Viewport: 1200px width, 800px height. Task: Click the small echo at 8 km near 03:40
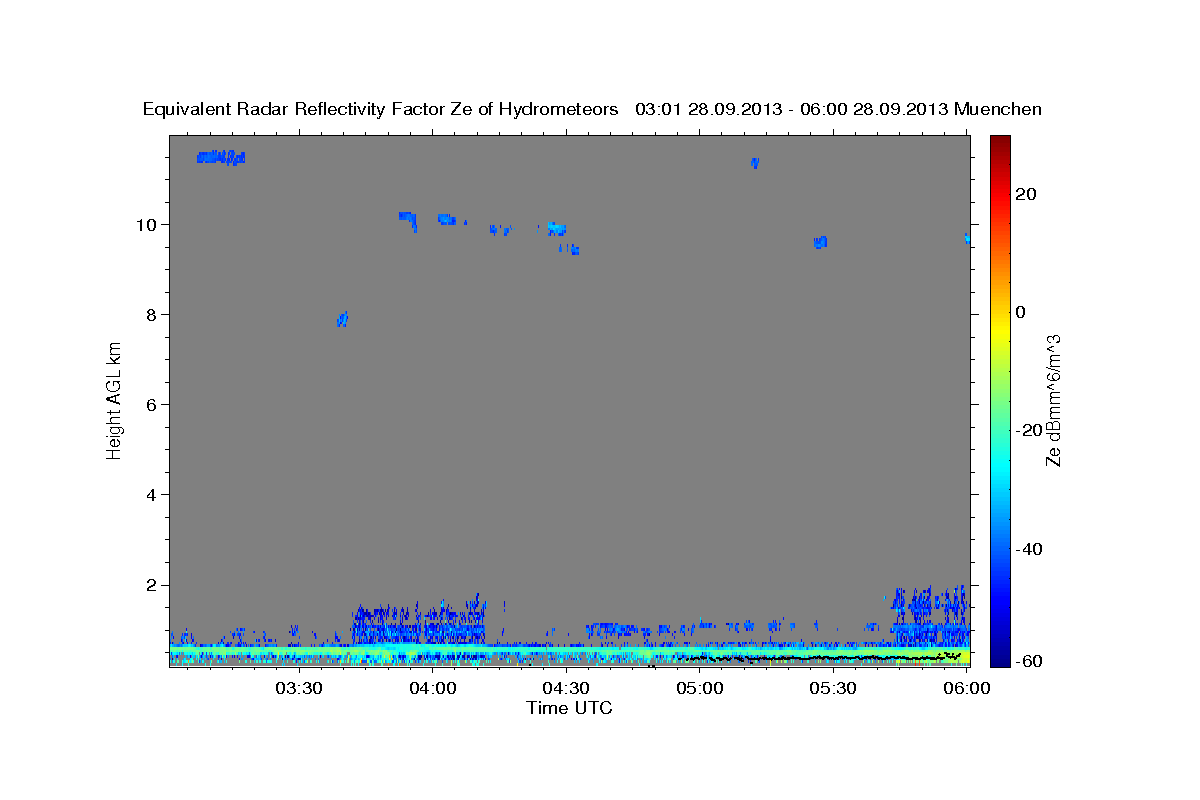(342, 319)
